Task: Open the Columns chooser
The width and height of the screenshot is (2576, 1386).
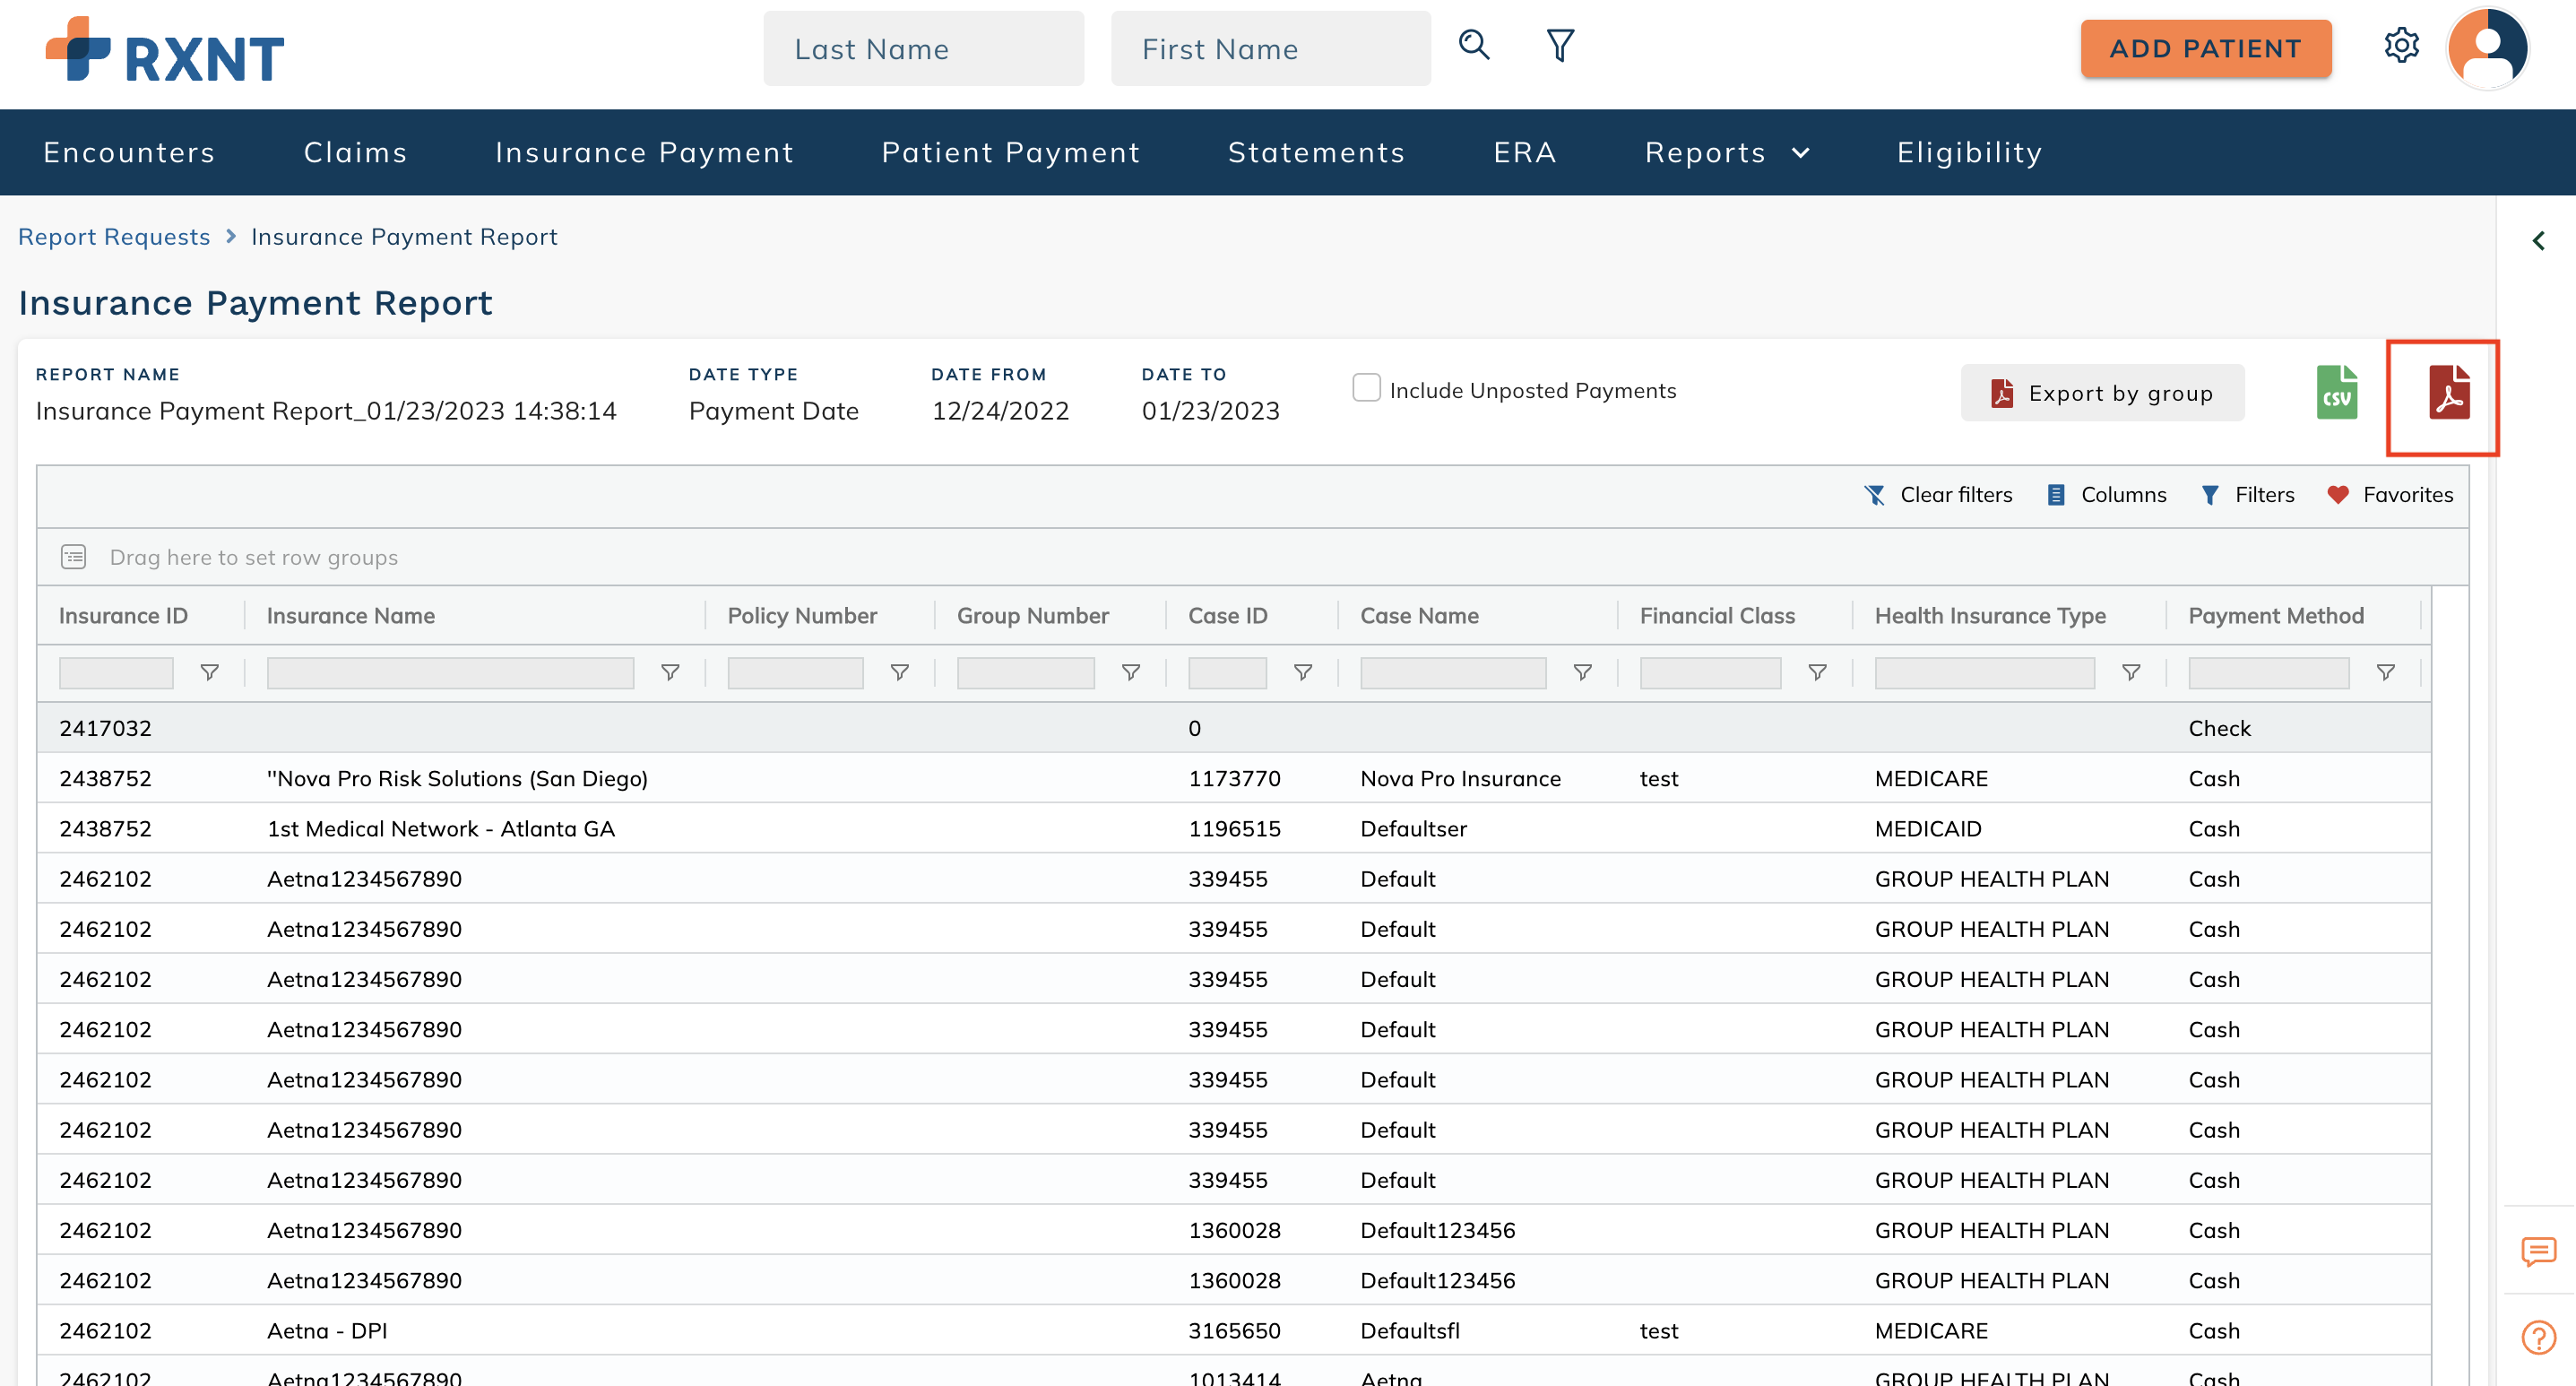Action: coord(2106,495)
